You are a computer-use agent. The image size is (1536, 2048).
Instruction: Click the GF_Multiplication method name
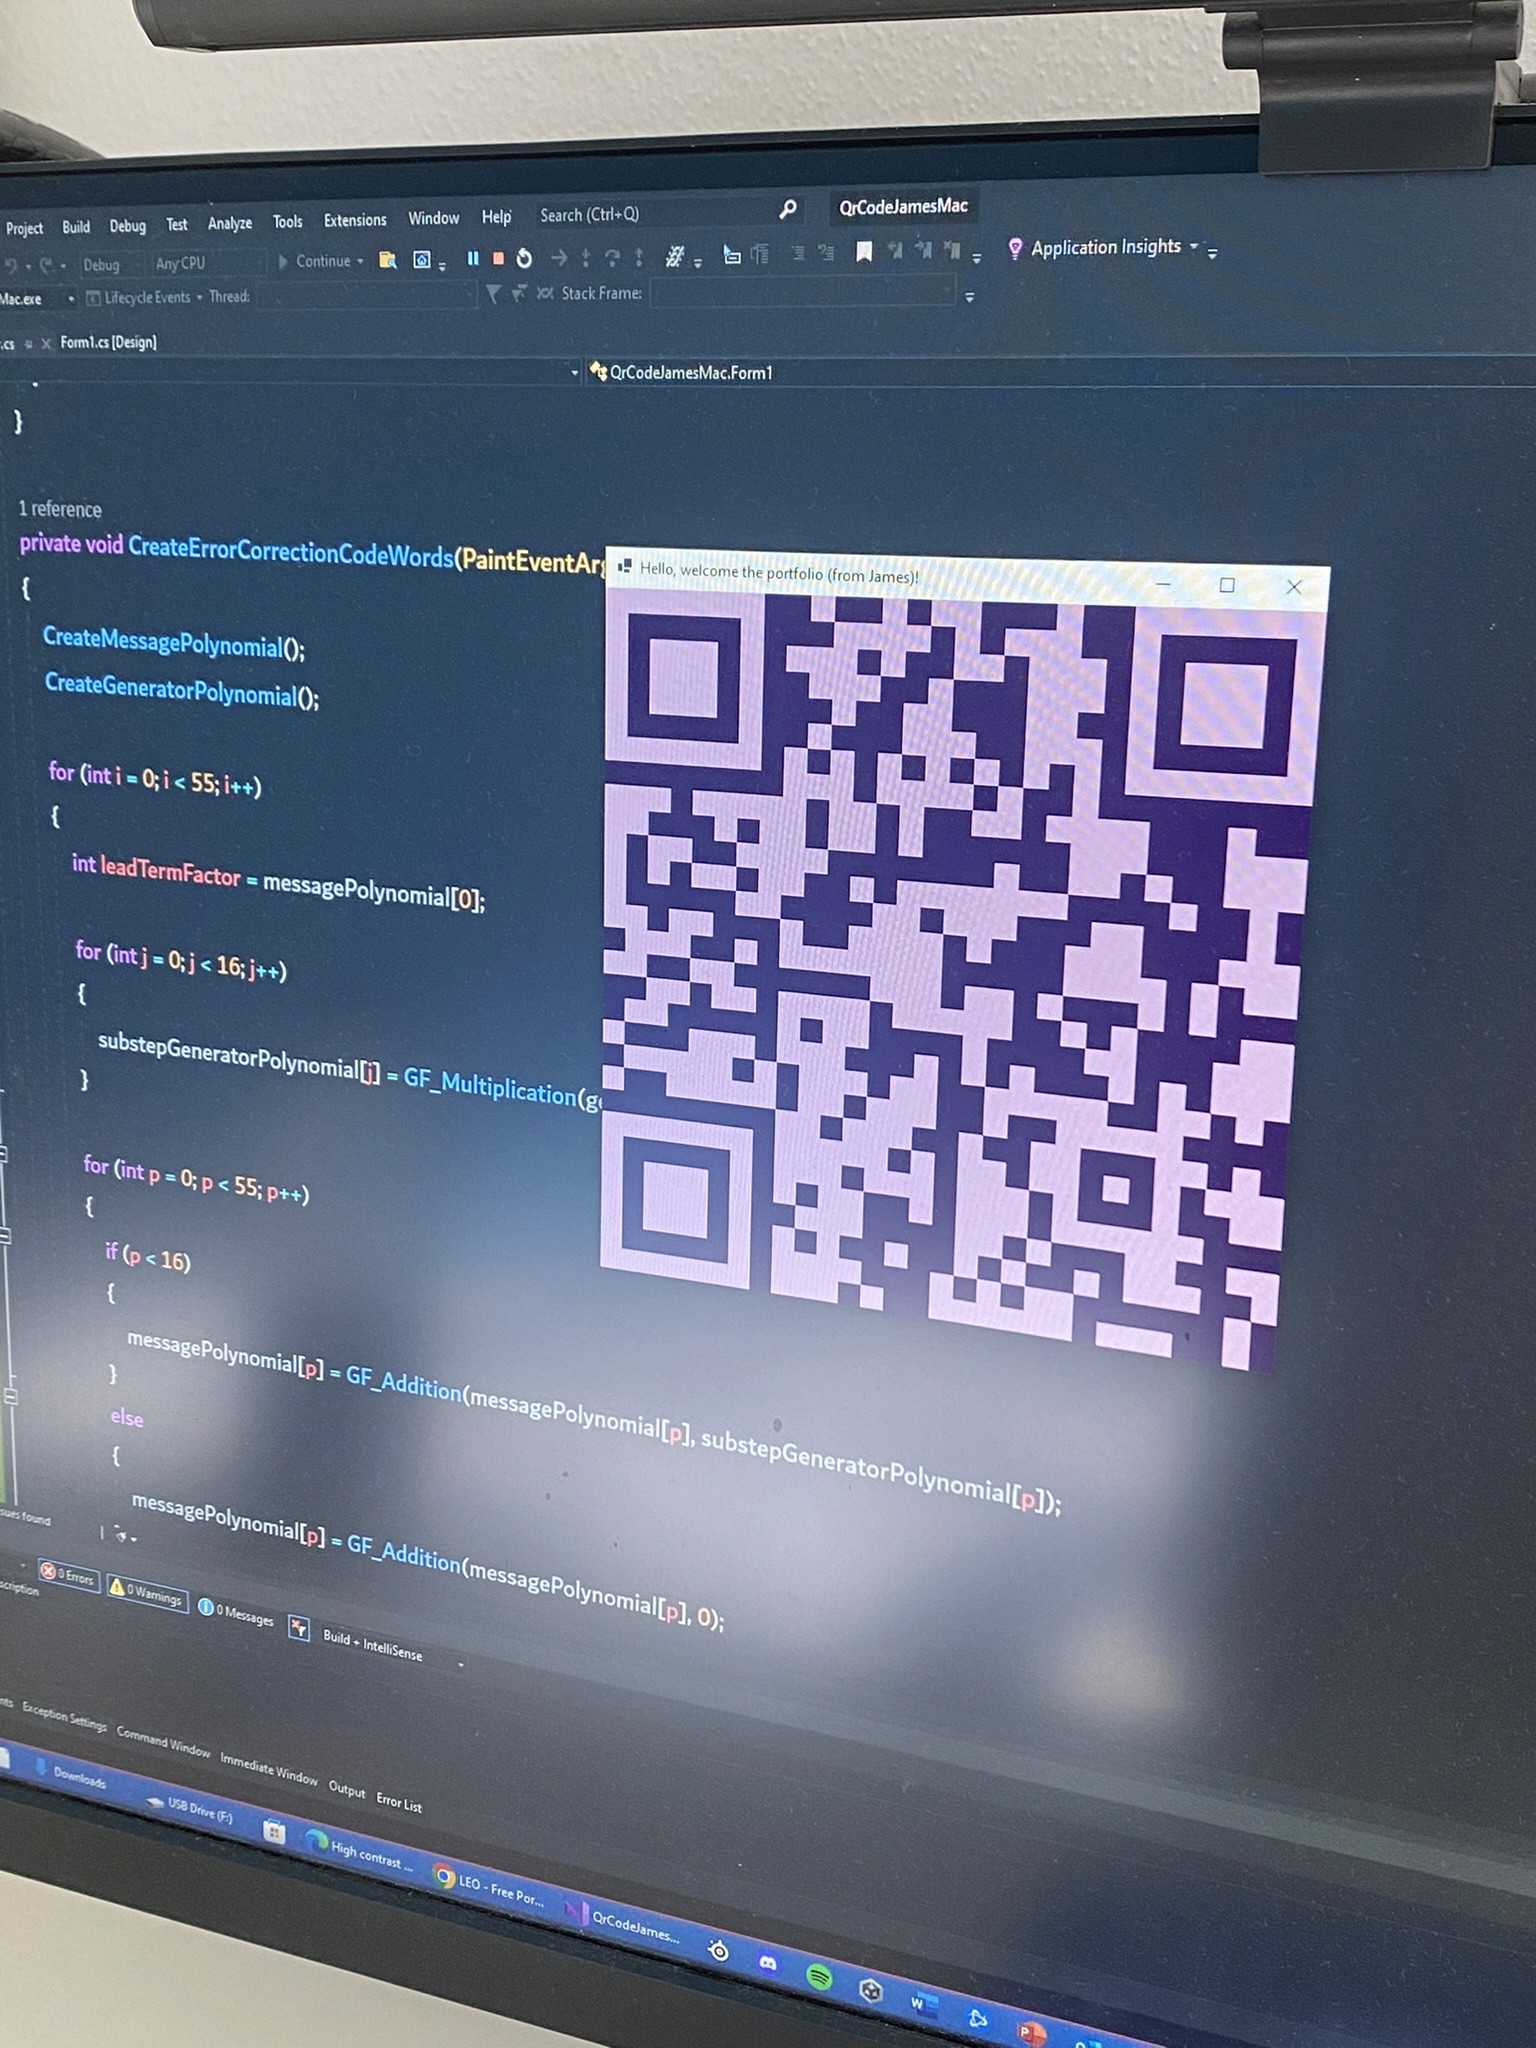click(x=490, y=1088)
